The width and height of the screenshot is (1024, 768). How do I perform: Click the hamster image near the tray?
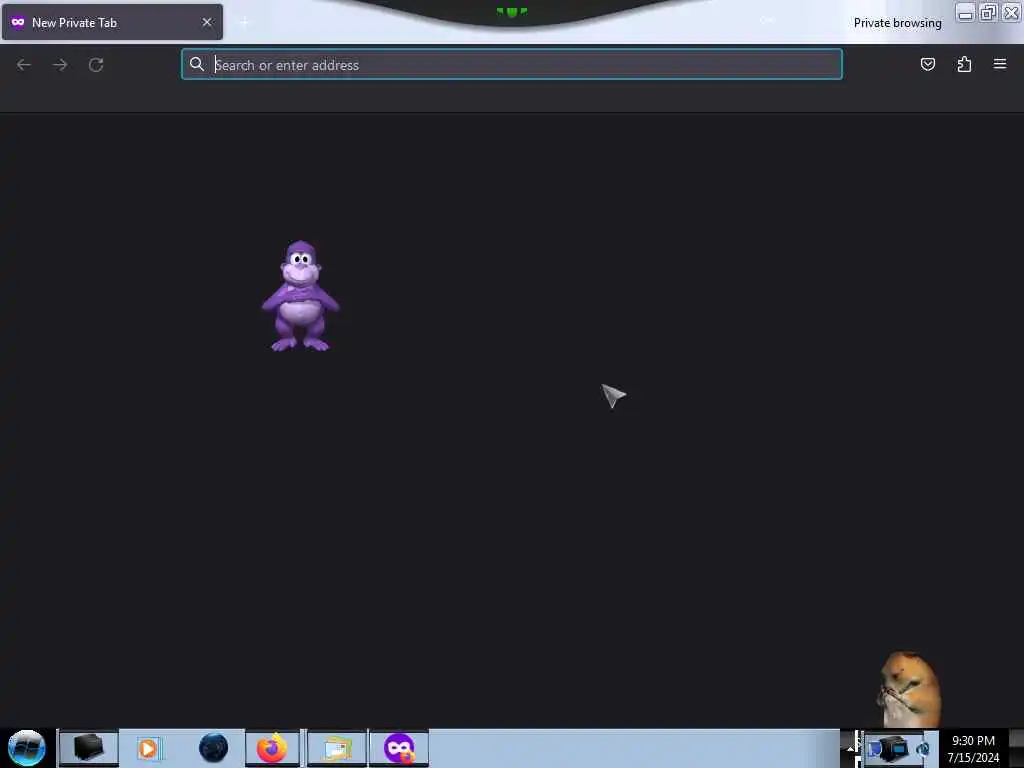click(x=908, y=689)
